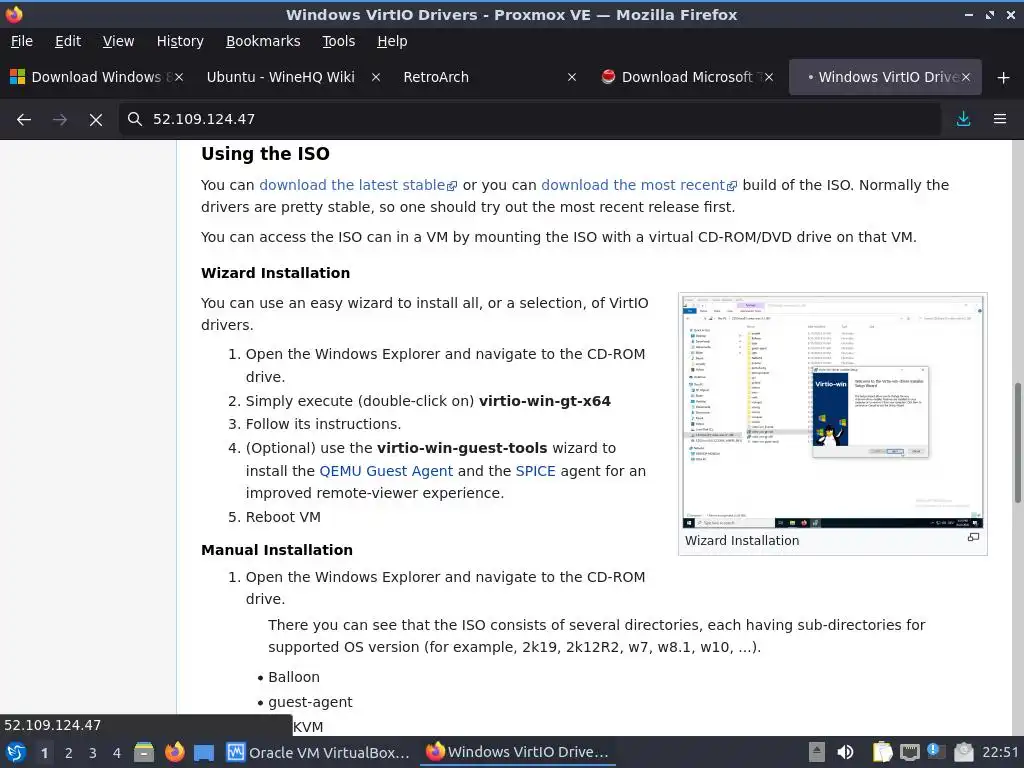Screen dimensions: 1024x768
Task: Enlarge the Wizard Installation thumbnail icon
Action: [x=973, y=537]
